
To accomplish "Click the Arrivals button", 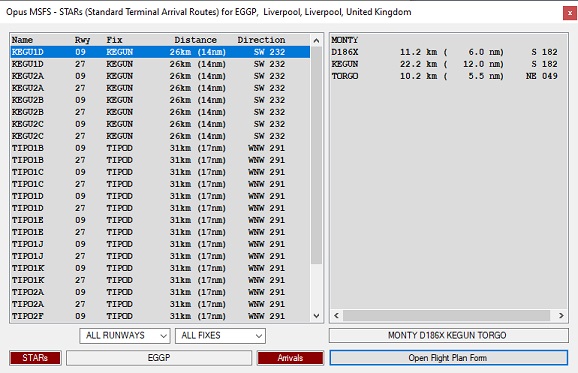I will click(290, 358).
